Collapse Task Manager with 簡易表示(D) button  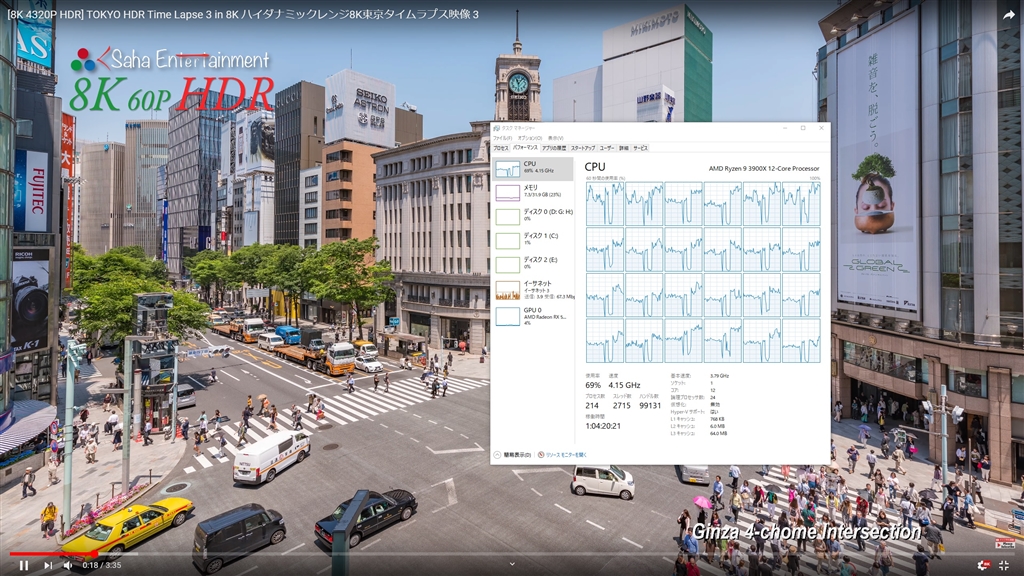coord(513,455)
